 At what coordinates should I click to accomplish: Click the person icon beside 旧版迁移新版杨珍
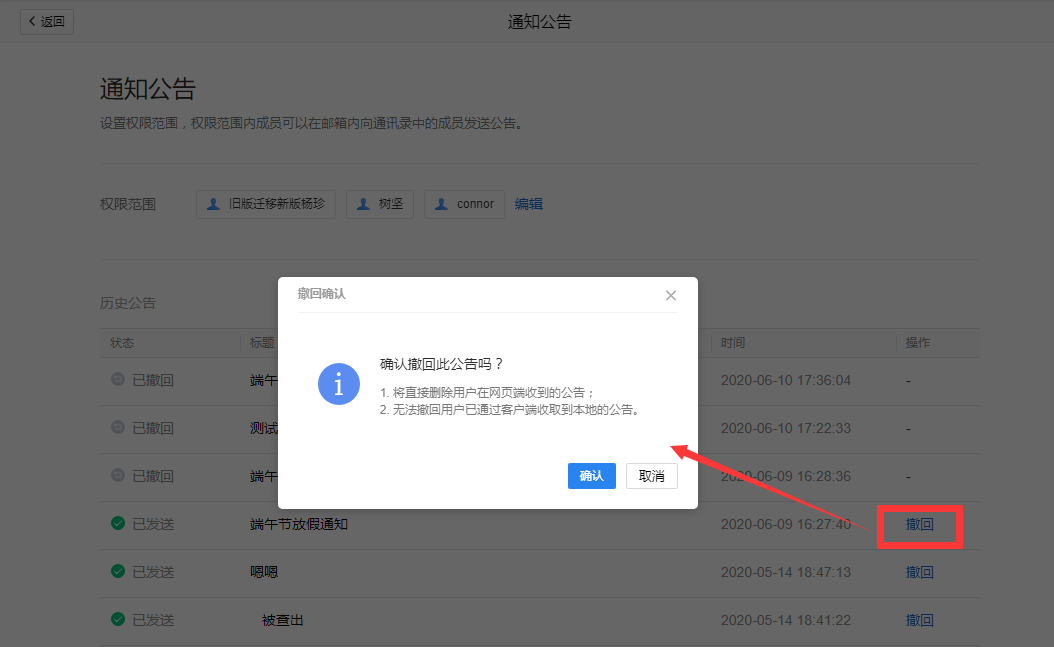[213, 204]
